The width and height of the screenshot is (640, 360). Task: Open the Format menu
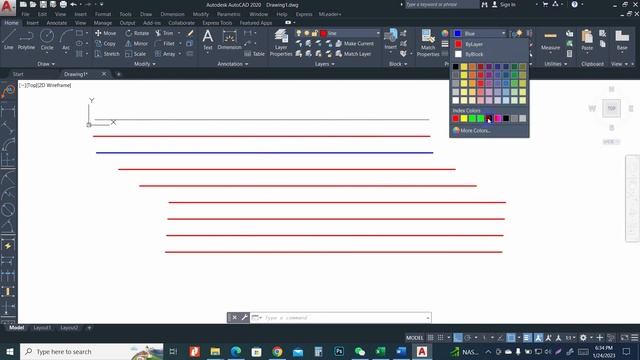click(x=103, y=14)
